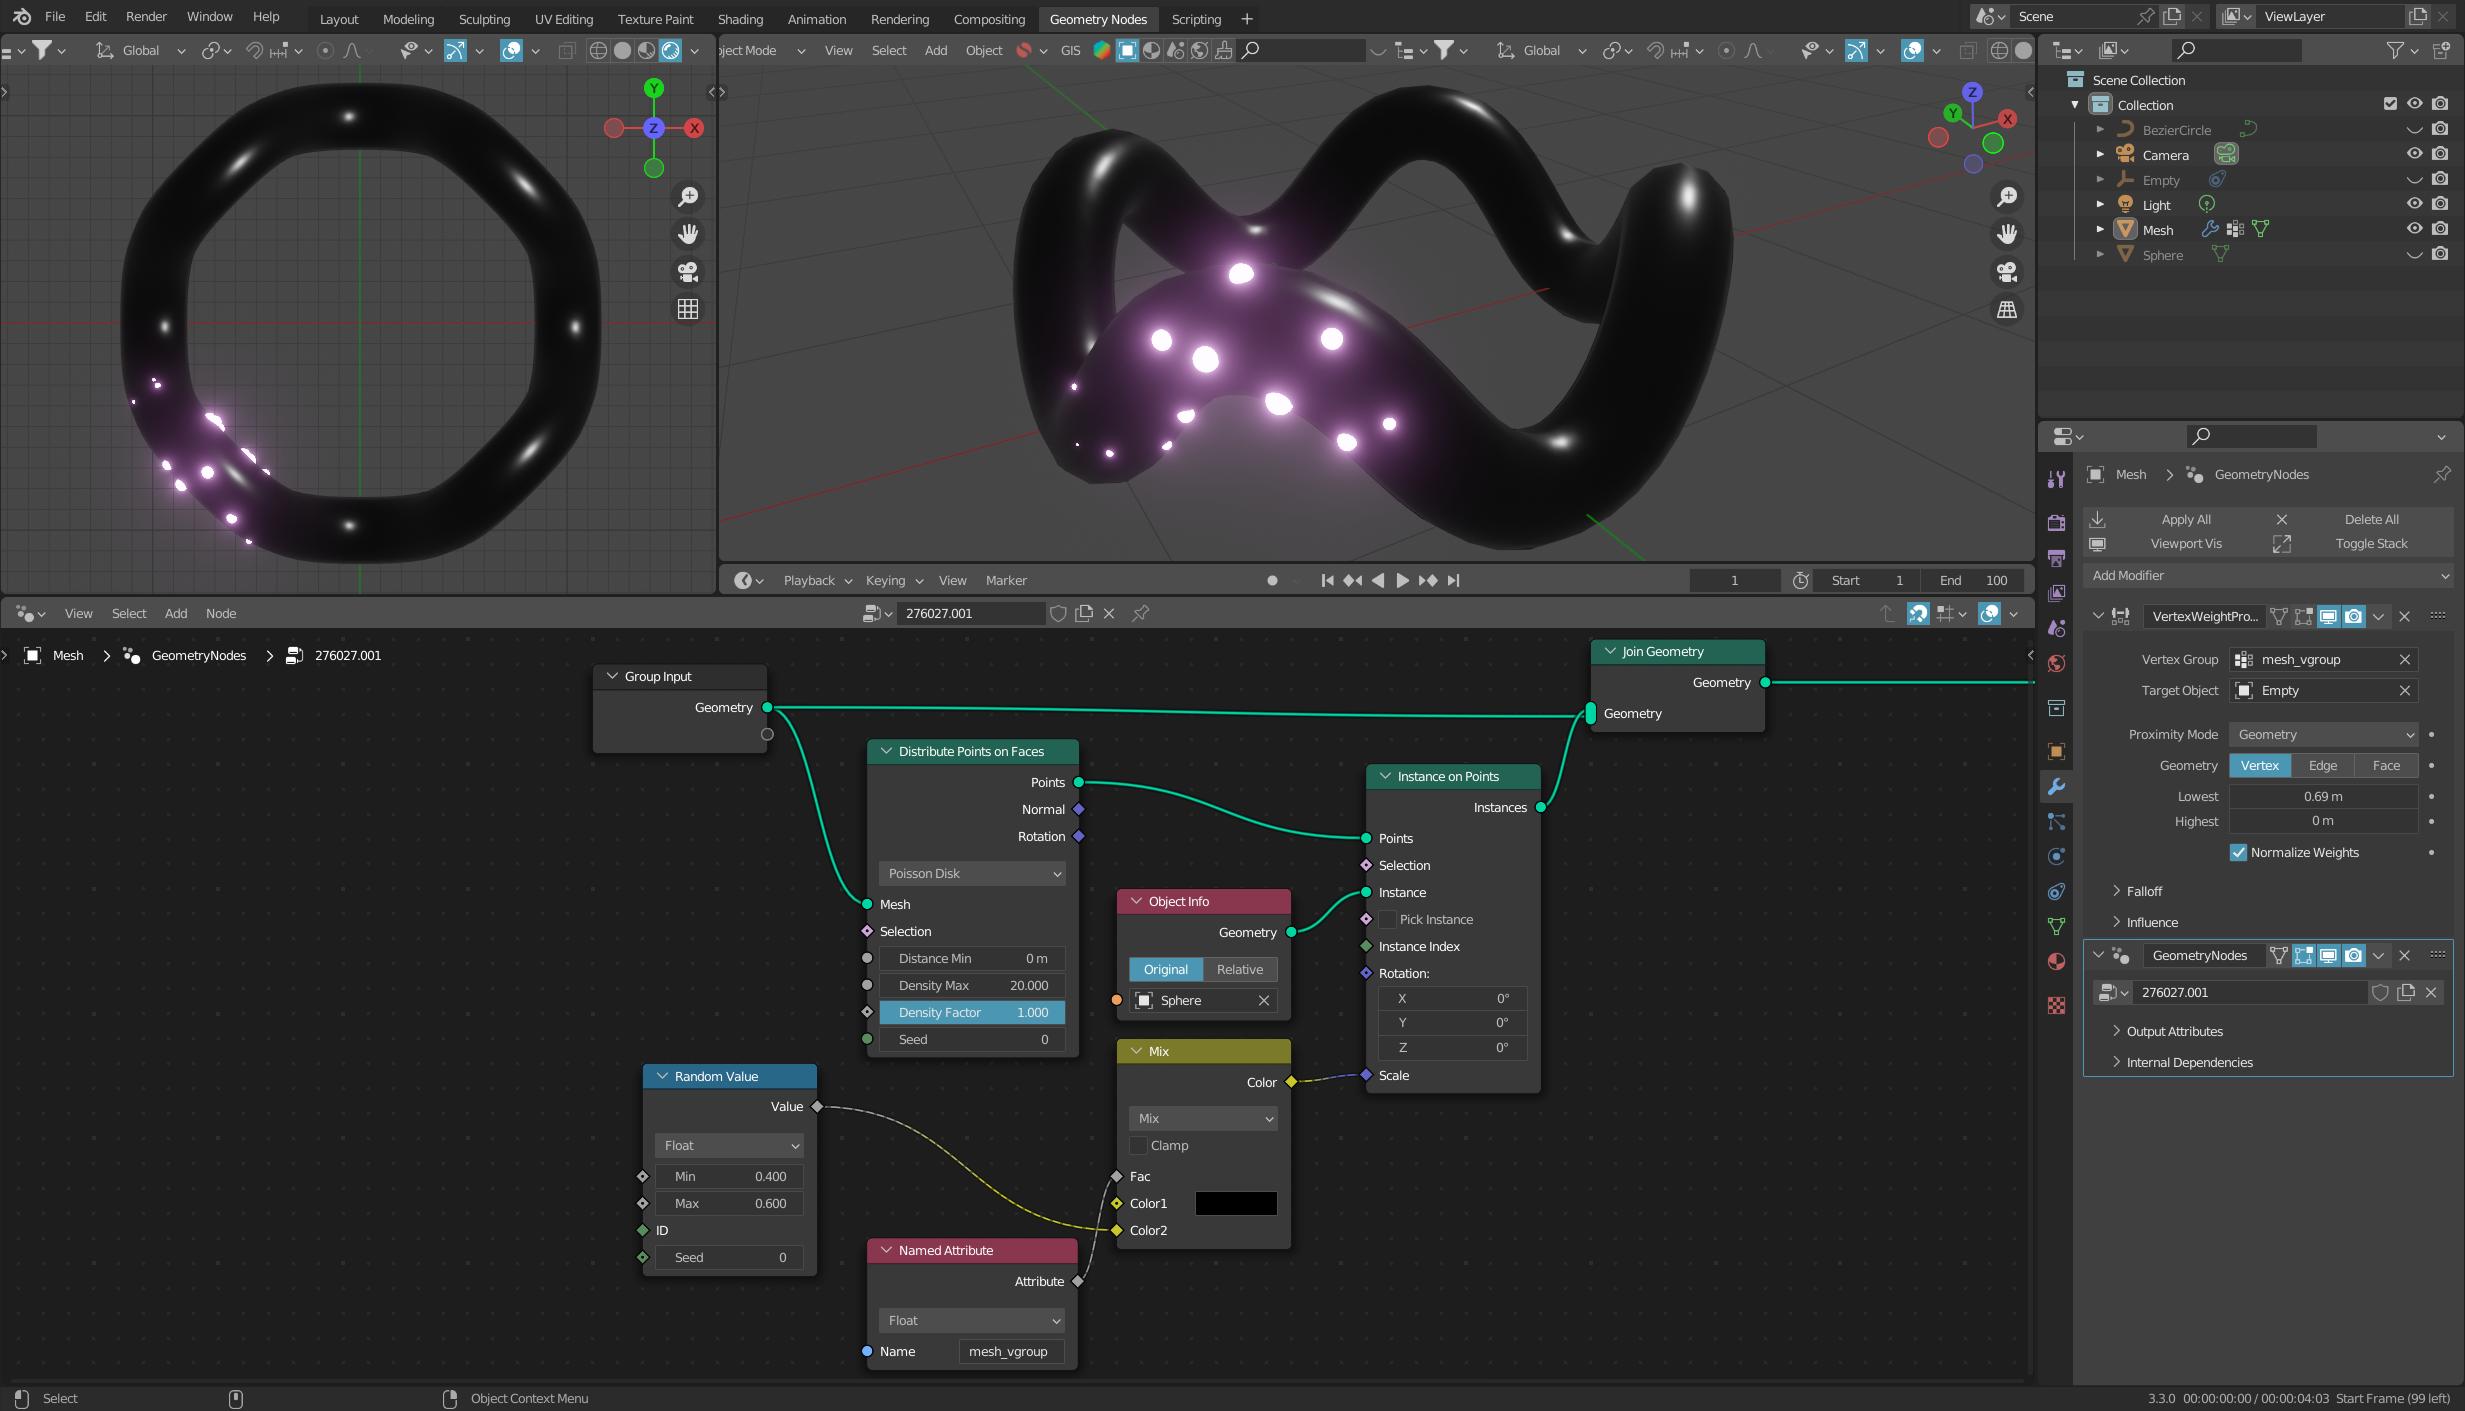Switch to the Scripting workspace tab
2465x1411 pixels.
pyautogui.click(x=1196, y=19)
